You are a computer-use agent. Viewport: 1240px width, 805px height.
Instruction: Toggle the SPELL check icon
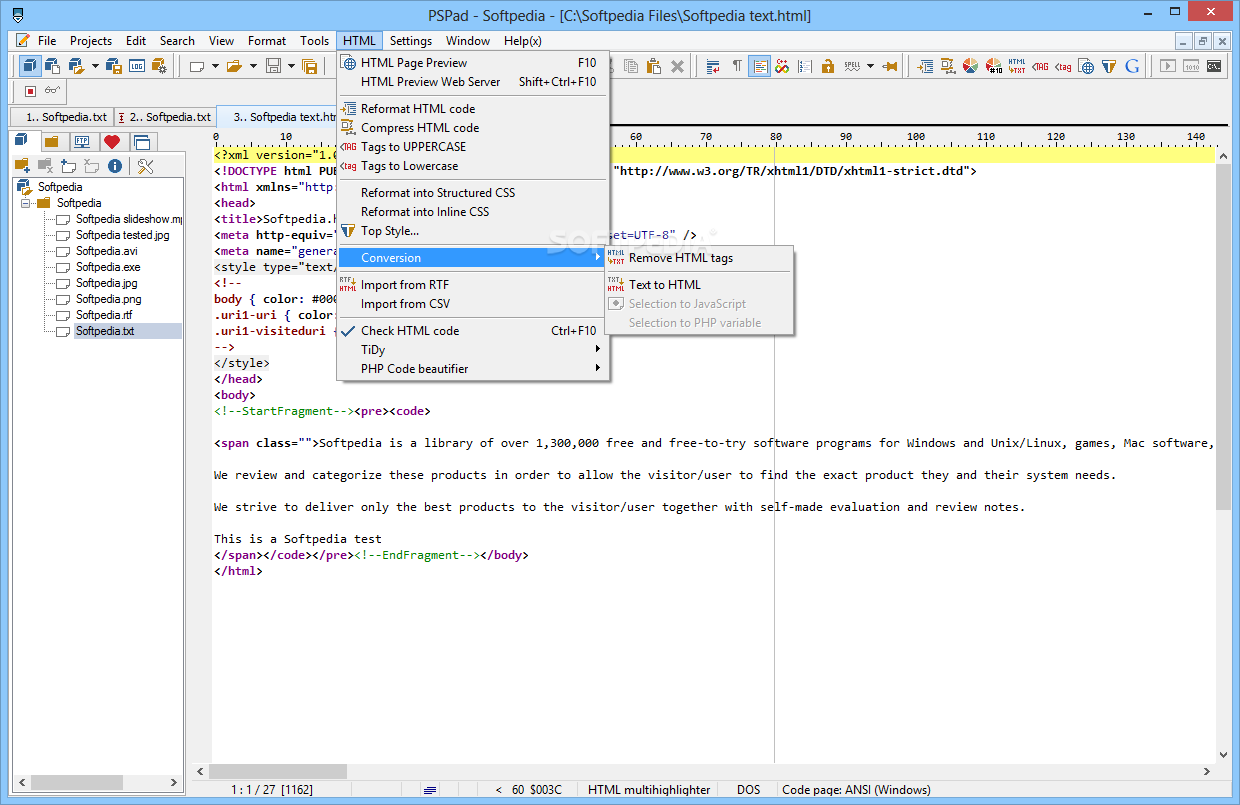point(852,66)
